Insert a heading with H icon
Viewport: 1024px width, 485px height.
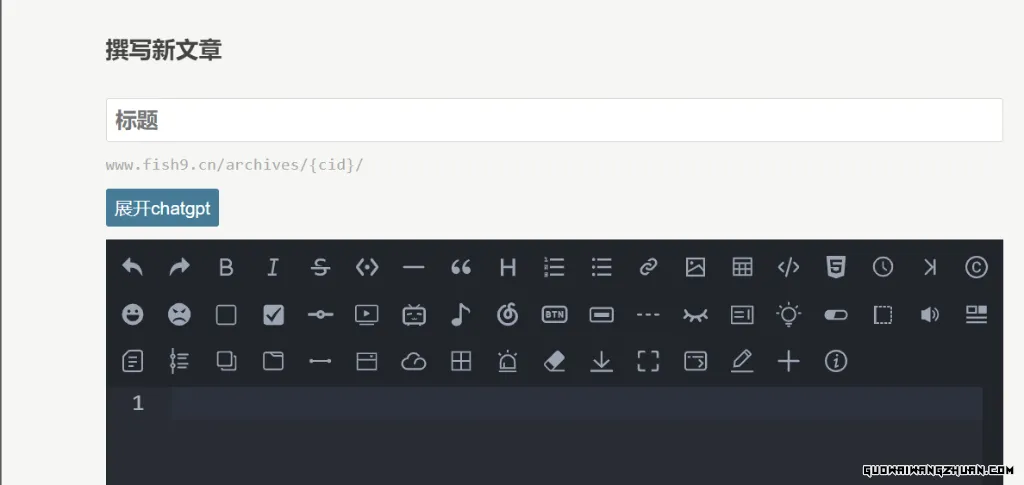point(507,267)
